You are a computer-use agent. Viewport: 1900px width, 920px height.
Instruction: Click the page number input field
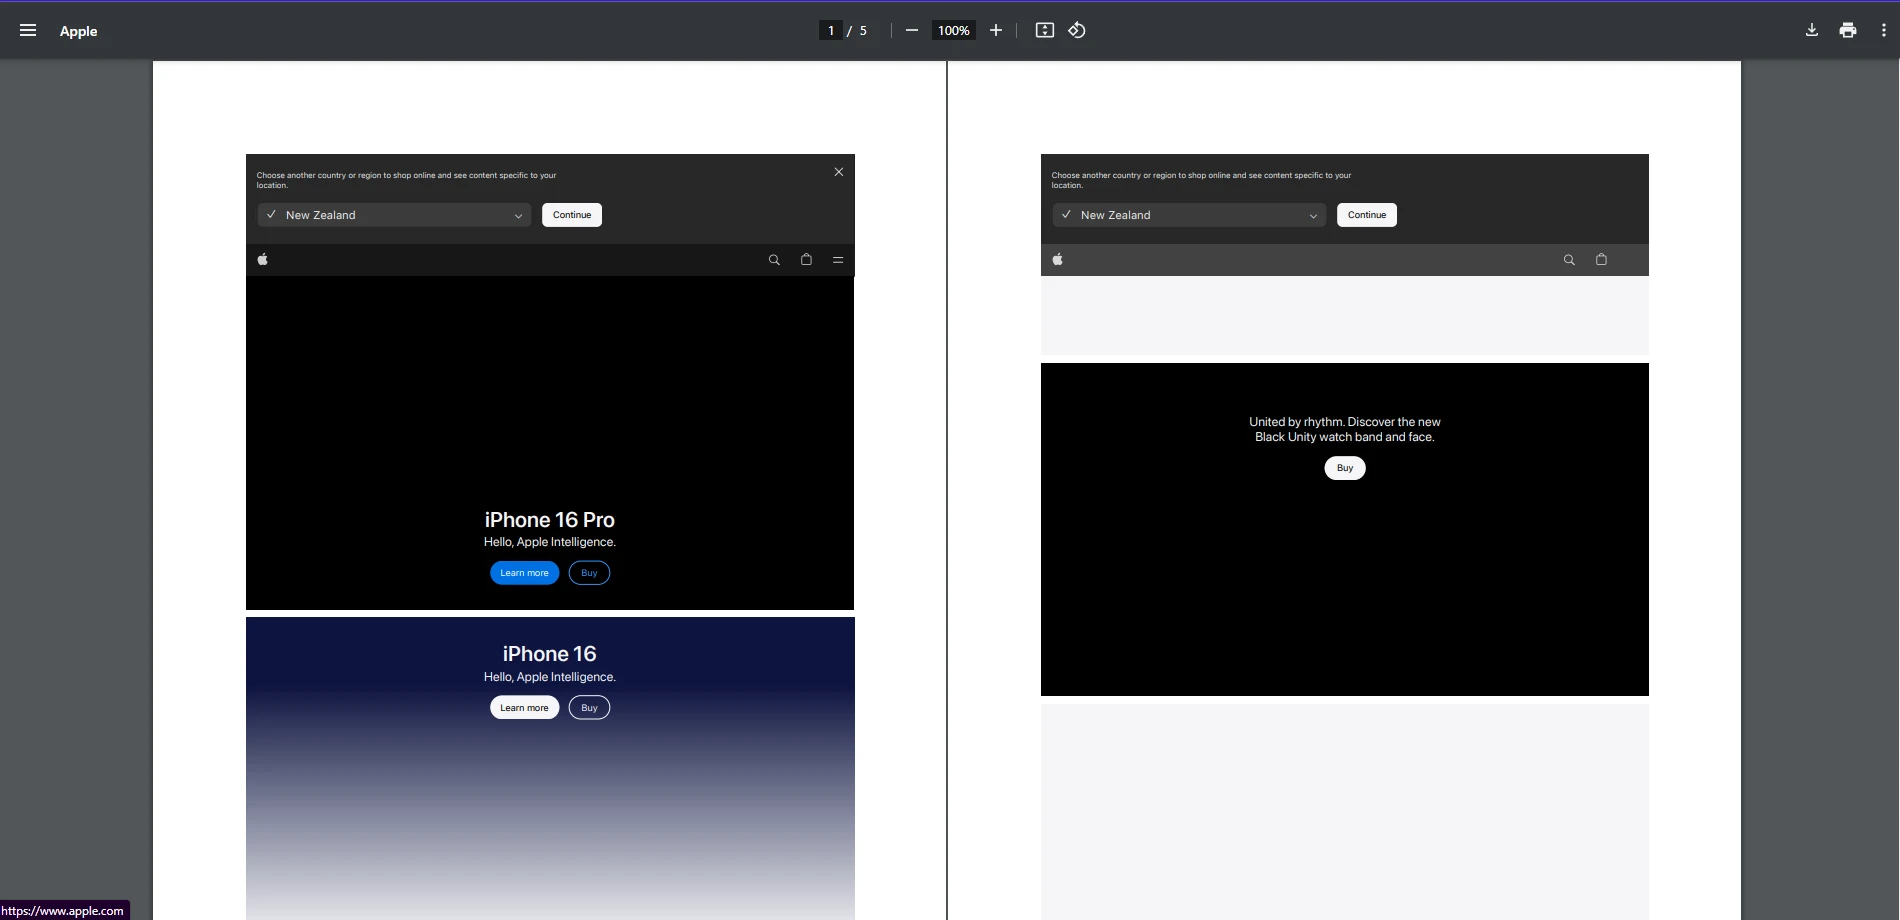831,30
